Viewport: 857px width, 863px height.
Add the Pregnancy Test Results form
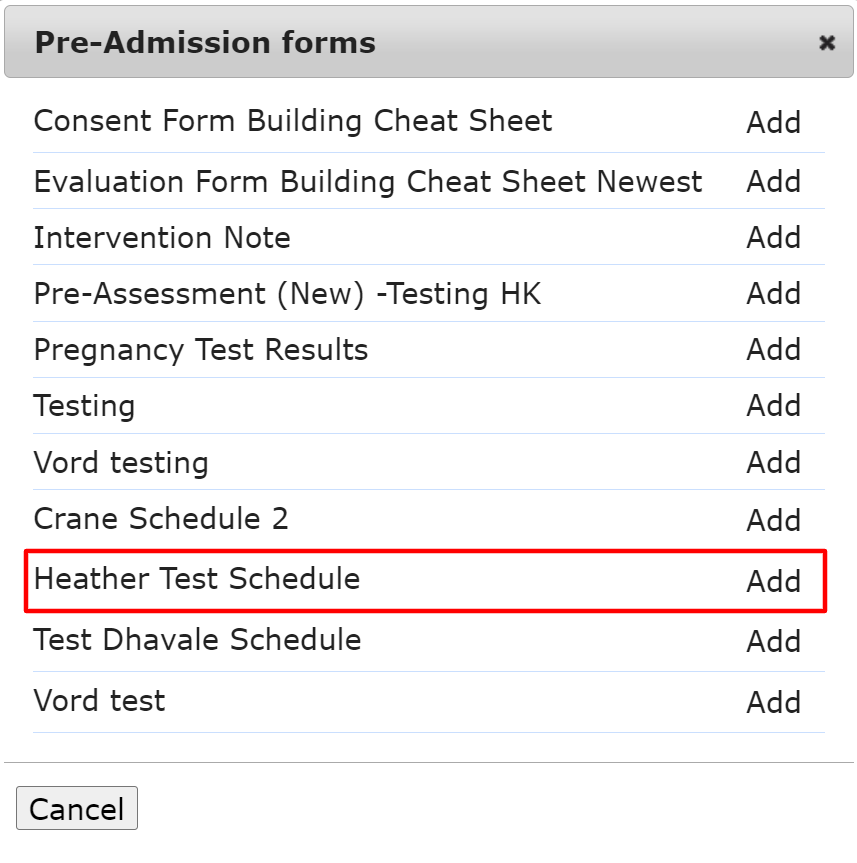coord(774,350)
